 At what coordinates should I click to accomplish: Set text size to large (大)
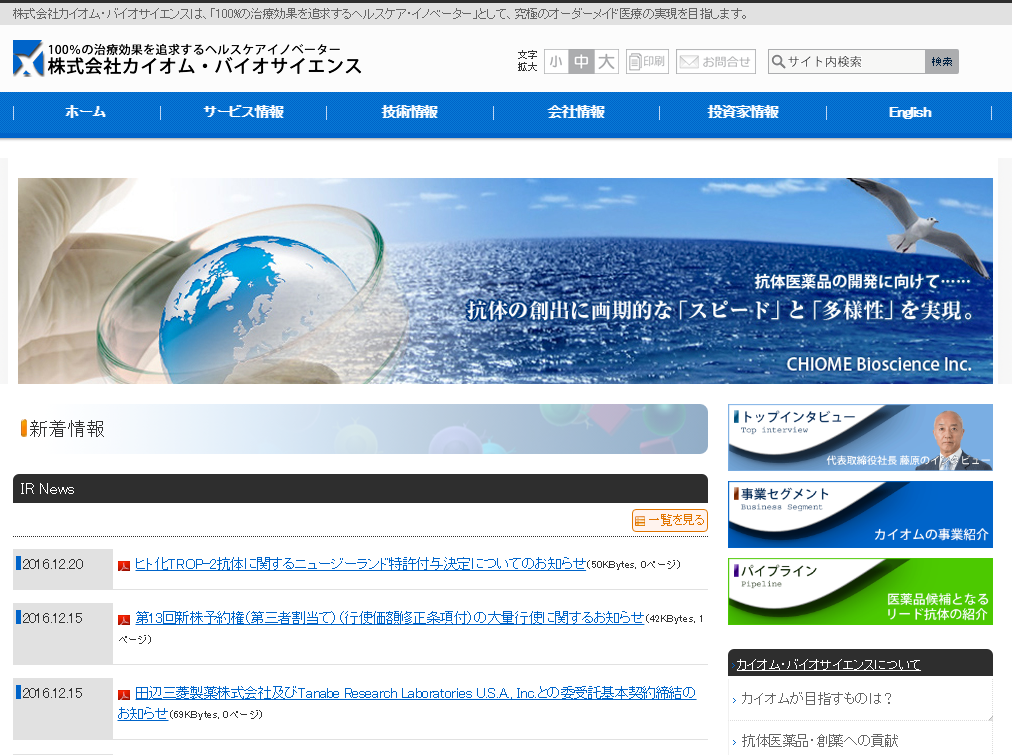[x=606, y=61]
